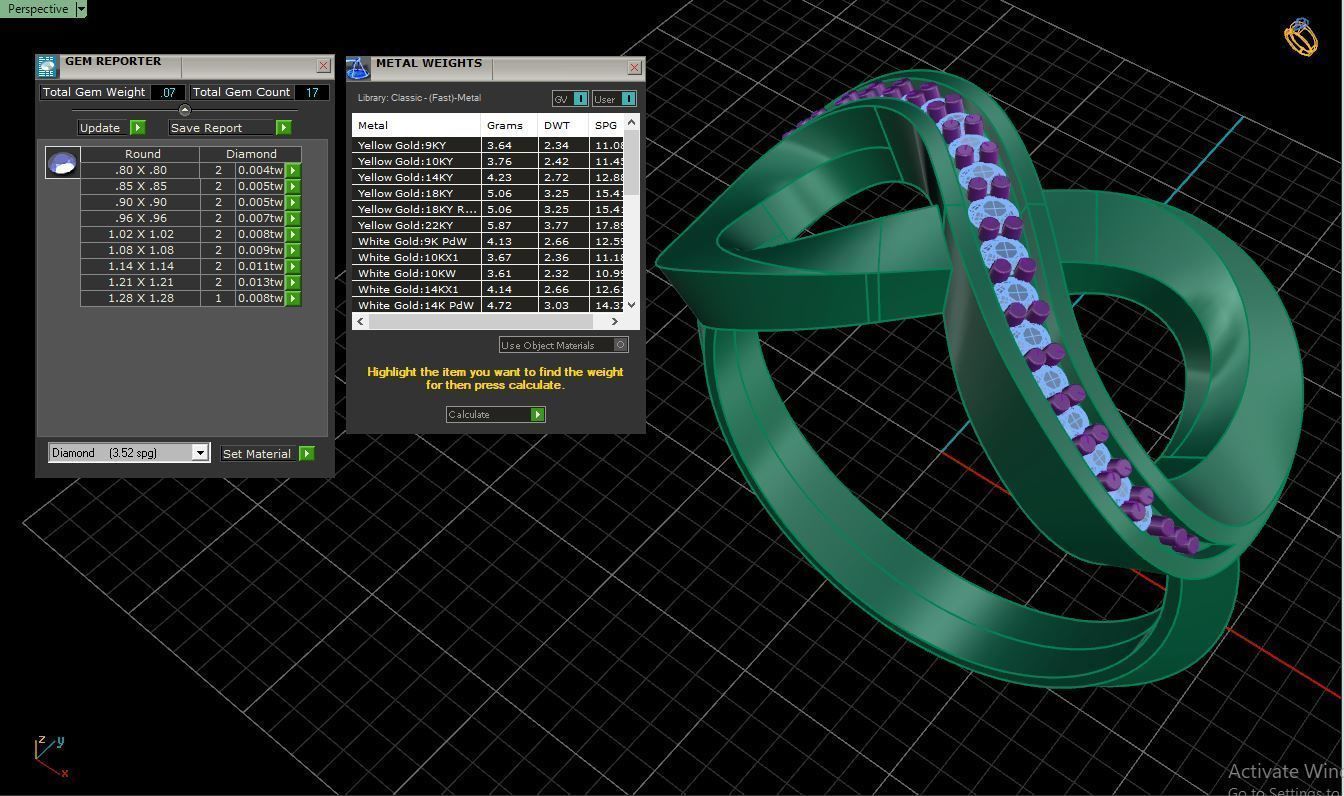This screenshot has height=796, width=1344.
Task: Open the Perspective viewport dropdown arrow
Action: click(x=81, y=9)
